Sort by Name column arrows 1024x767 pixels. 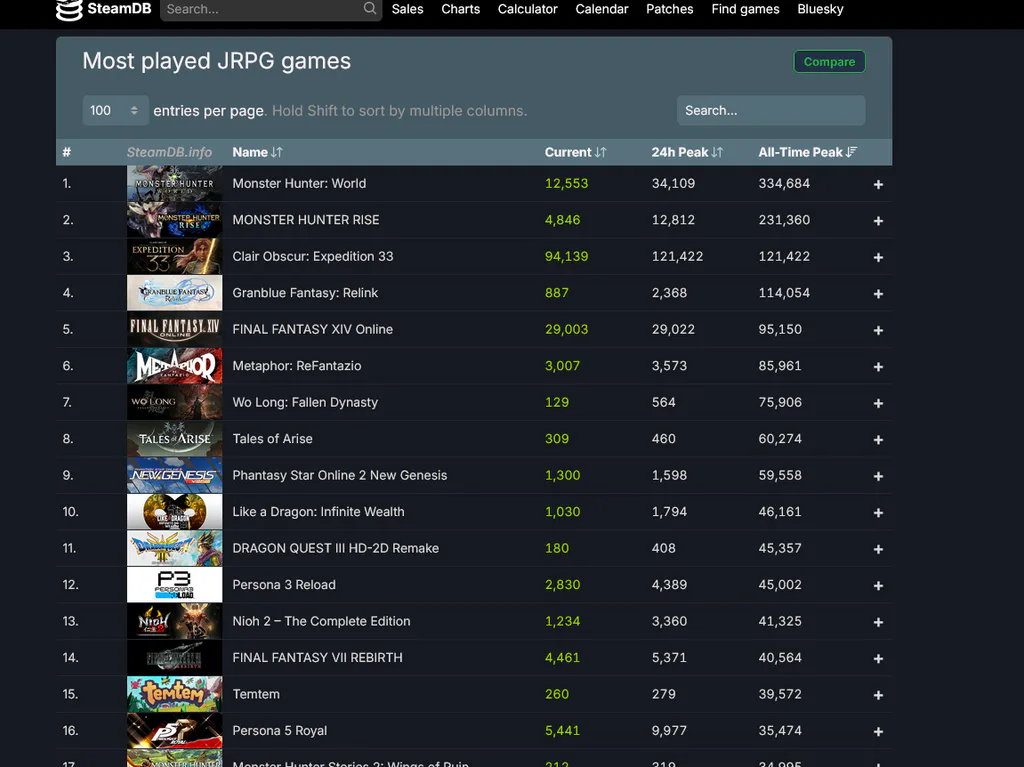(277, 152)
